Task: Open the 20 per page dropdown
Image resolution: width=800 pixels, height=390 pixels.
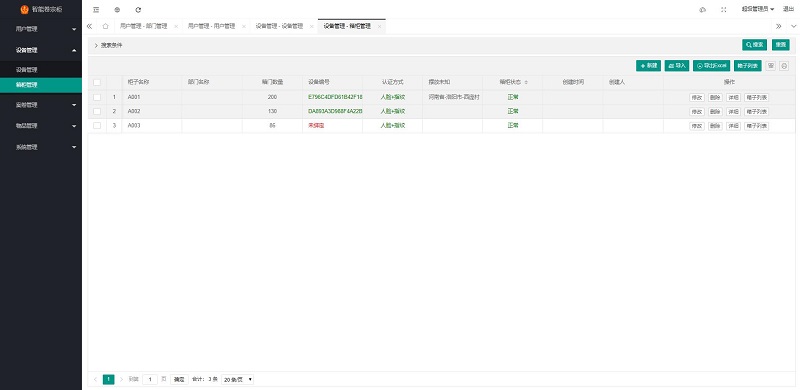Action: pyautogui.click(x=237, y=380)
